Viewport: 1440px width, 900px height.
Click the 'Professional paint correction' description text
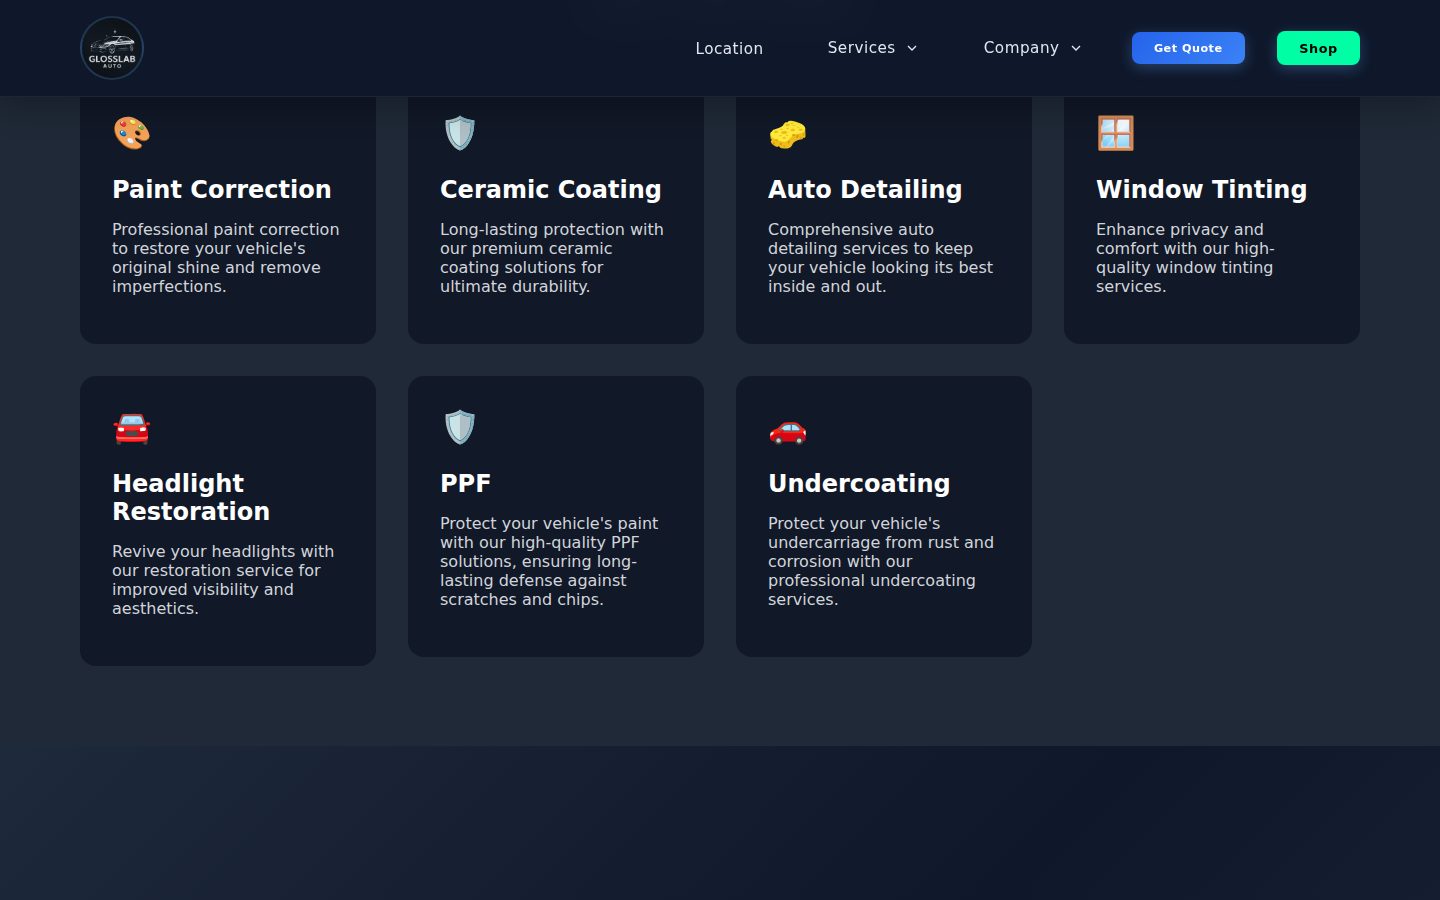226,258
